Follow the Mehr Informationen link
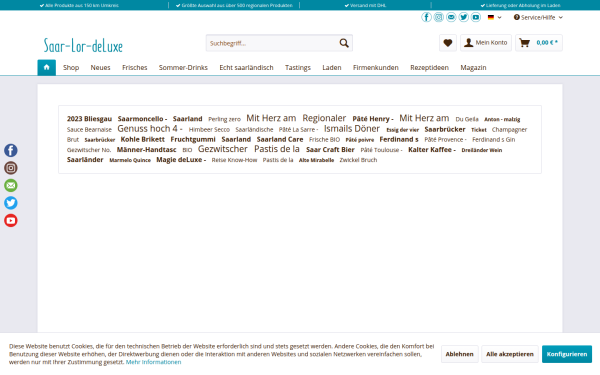600x375 pixels. (x=153, y=362)
